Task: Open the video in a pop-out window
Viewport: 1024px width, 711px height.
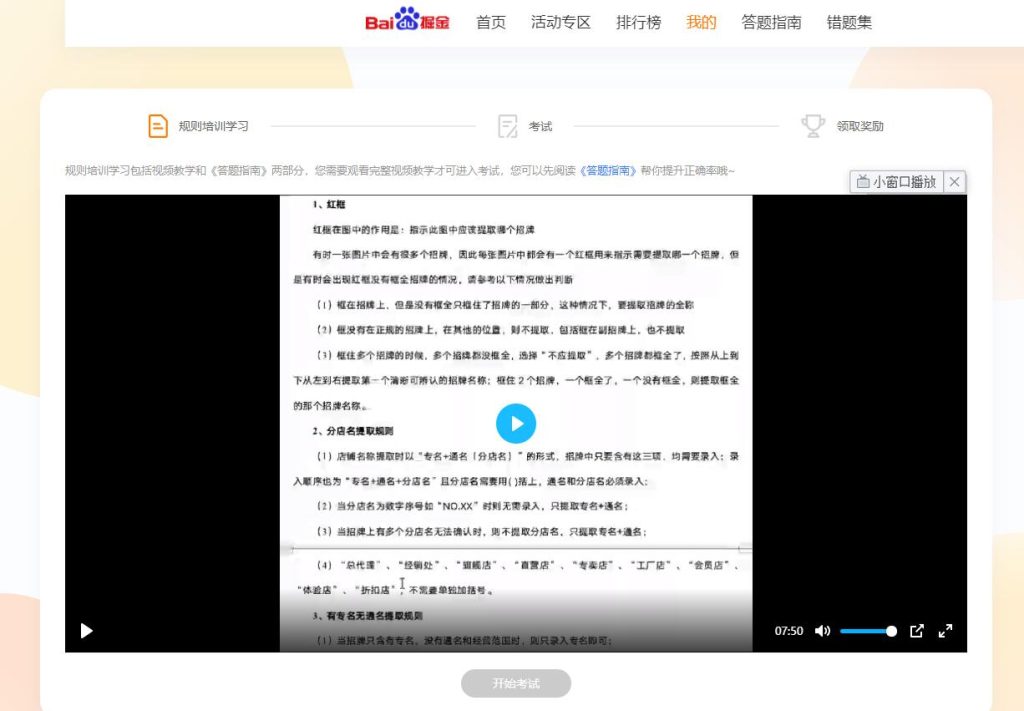Action: pos(917,631)
